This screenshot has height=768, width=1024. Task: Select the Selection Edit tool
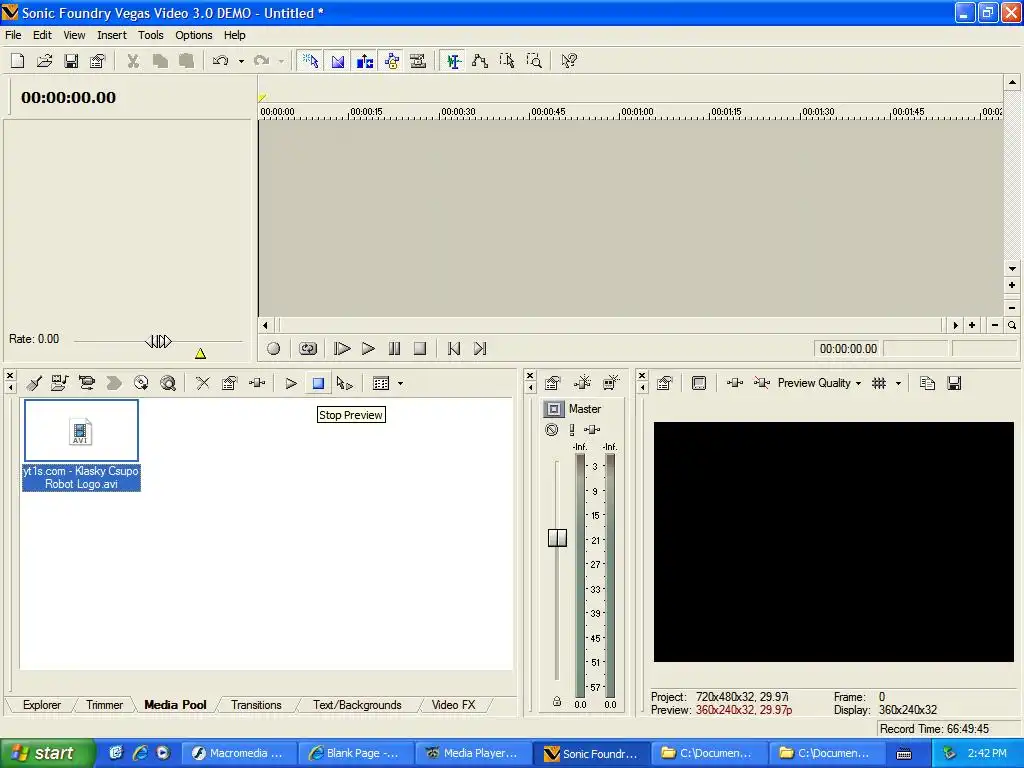point(507,61)
